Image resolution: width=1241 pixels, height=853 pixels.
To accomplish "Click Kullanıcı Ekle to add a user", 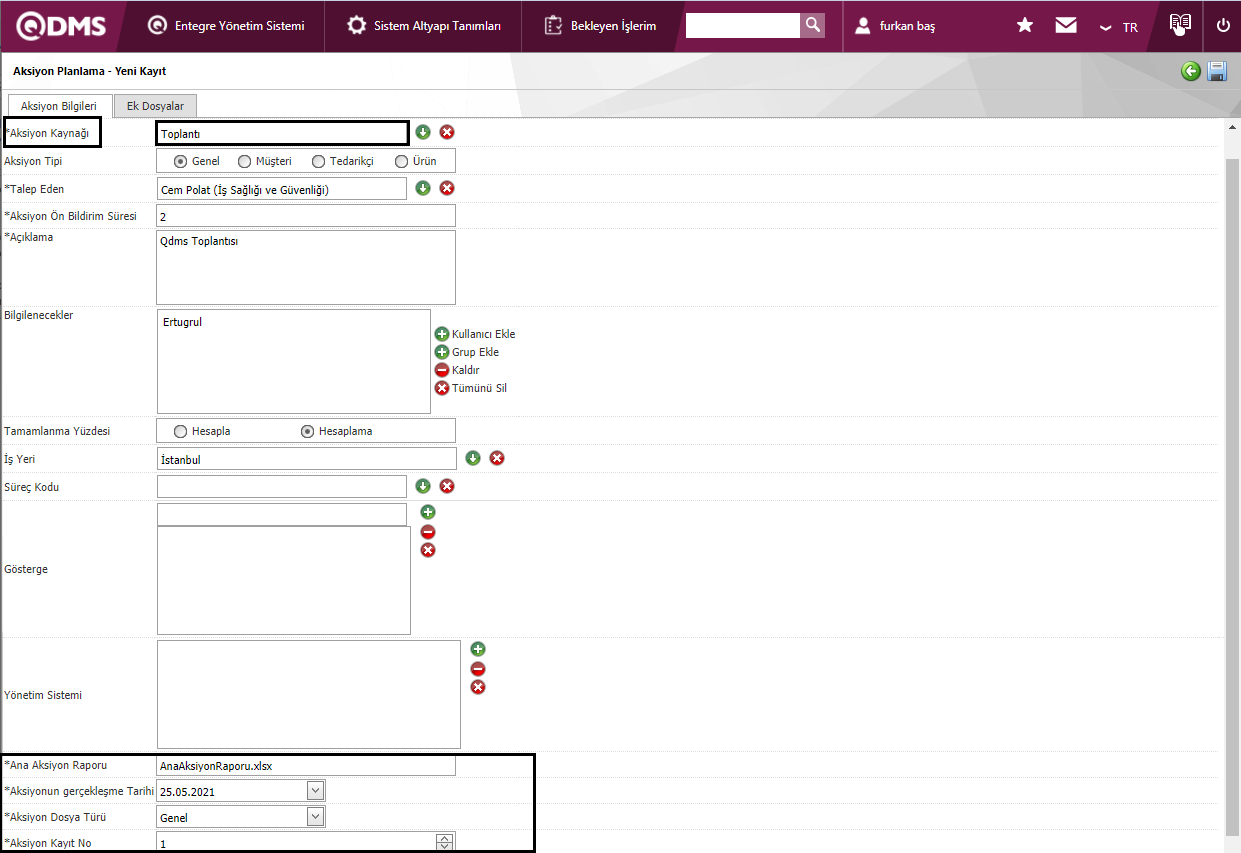I will (475, 334).
